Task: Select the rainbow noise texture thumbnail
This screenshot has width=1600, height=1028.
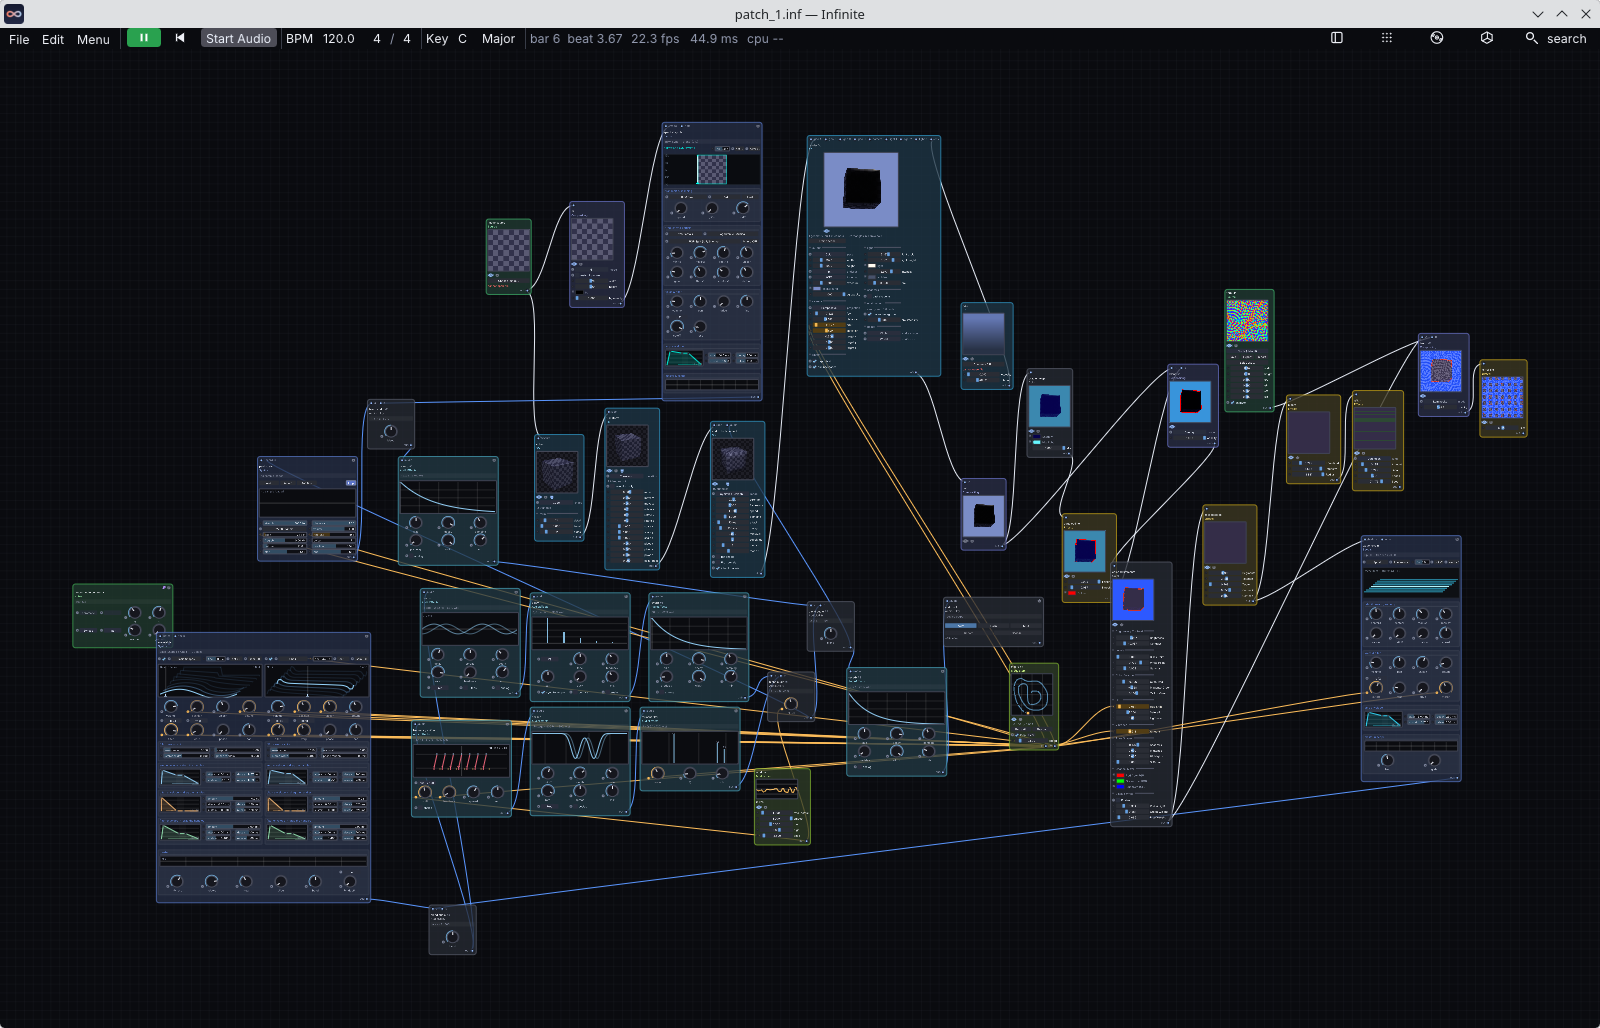Action: click(1247, 321)
